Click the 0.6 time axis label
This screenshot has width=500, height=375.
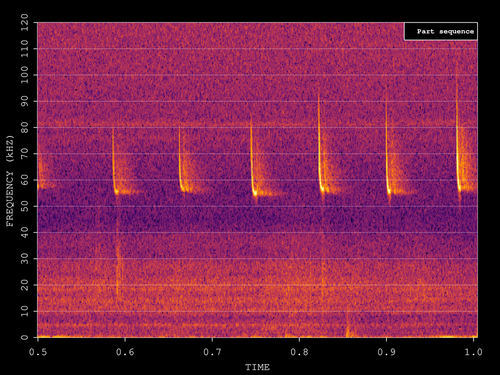[x=125, y=352]
